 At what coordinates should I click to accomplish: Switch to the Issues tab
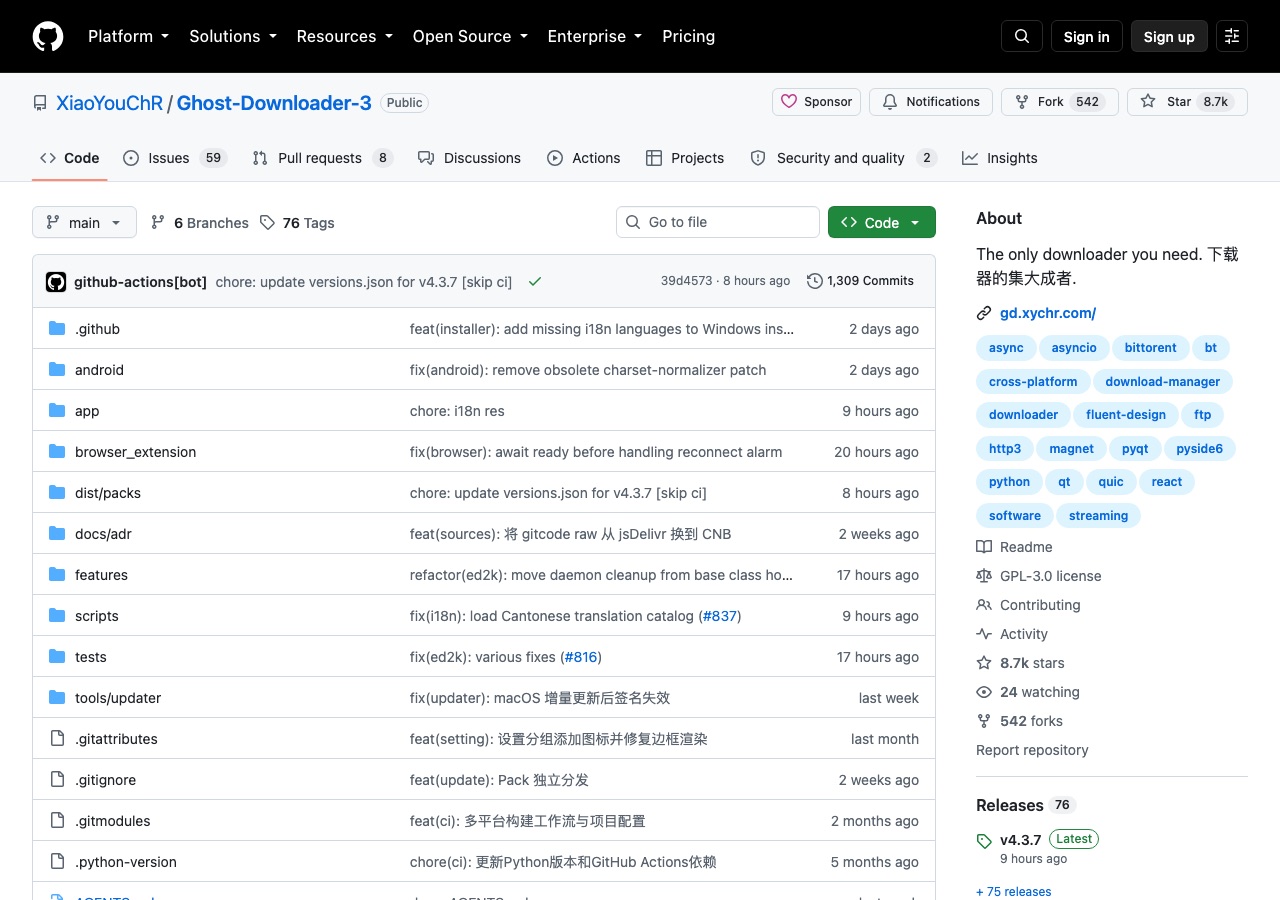coord(175,158)
